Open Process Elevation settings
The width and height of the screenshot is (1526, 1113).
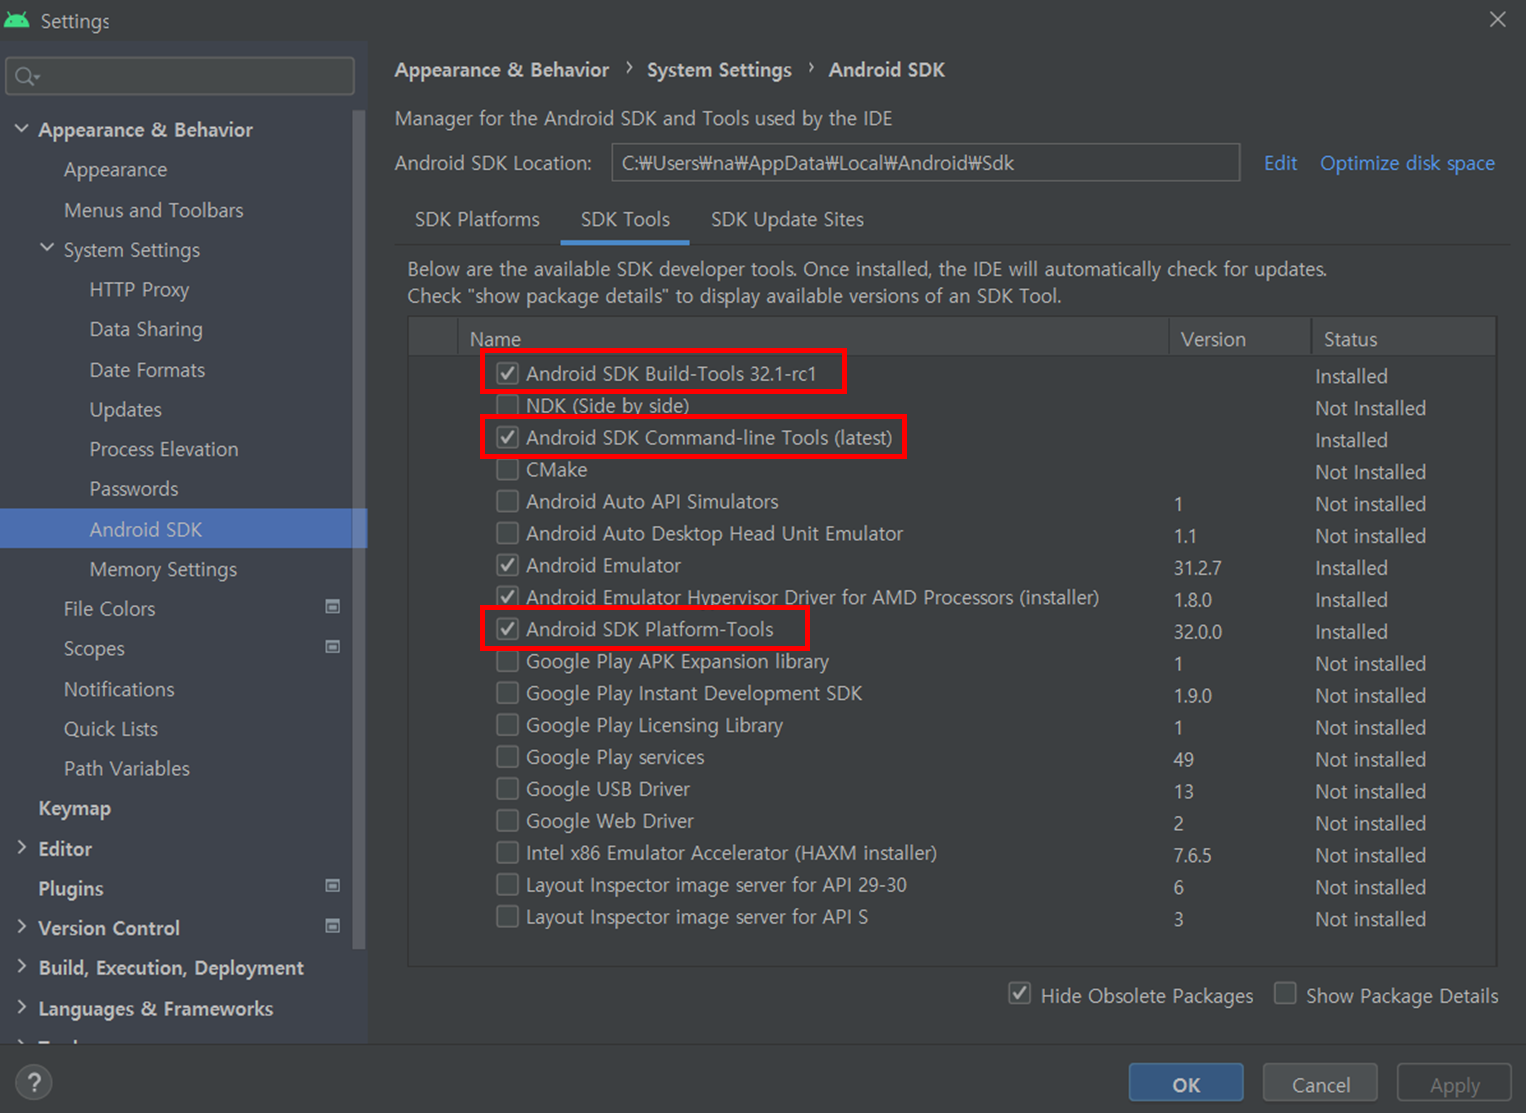tap(164, 449)
